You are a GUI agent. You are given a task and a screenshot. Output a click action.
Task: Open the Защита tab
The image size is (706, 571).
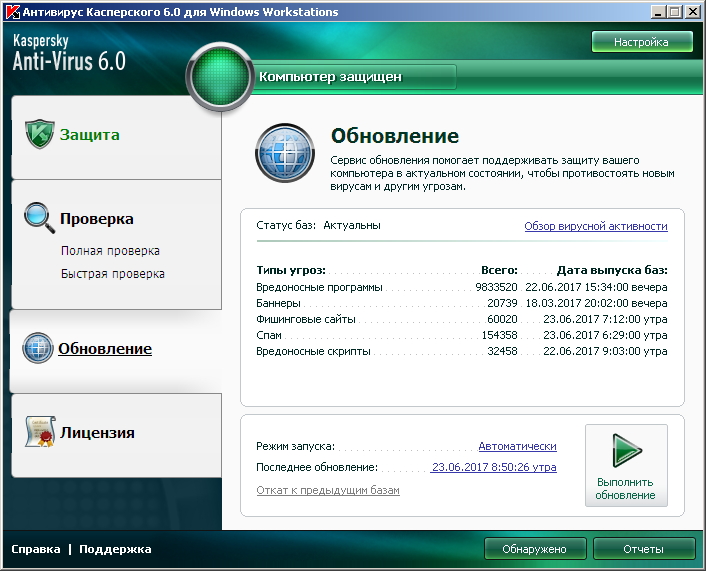point(89,135)
